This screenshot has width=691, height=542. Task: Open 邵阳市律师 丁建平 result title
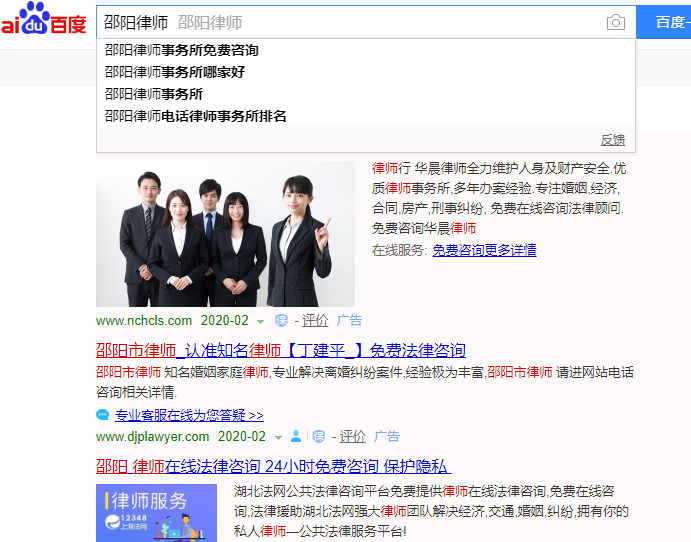pos(280,350)
